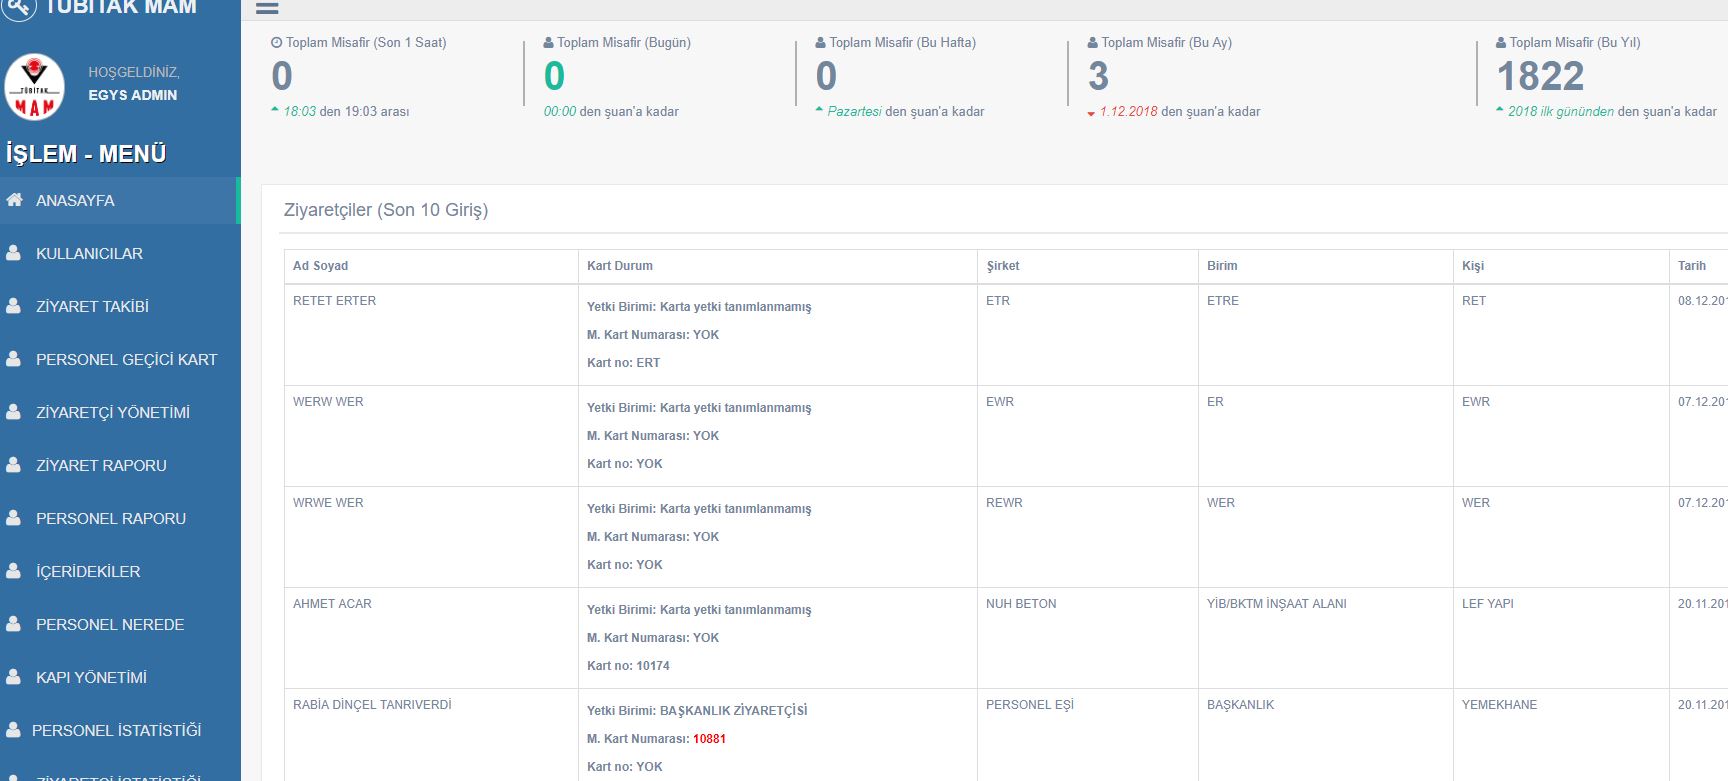
Task: Go to the İÇERİDEKİLER page
Action: pos(88,571)
